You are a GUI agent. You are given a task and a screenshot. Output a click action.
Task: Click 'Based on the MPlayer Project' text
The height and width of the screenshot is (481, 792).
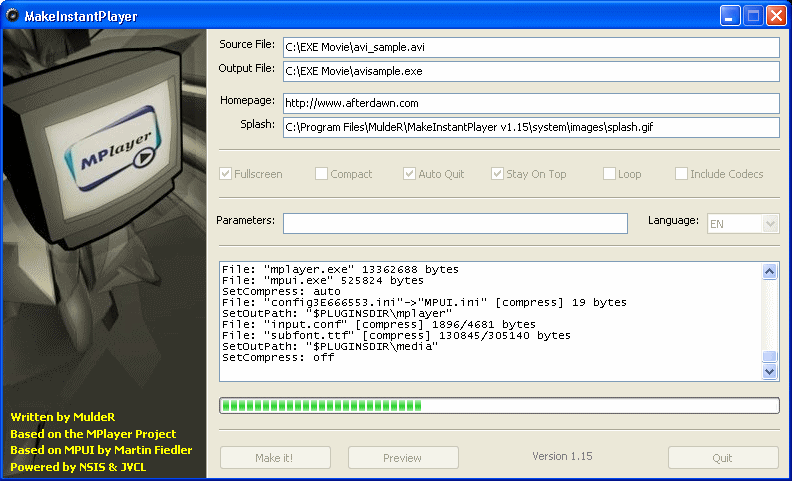point(93,434)
